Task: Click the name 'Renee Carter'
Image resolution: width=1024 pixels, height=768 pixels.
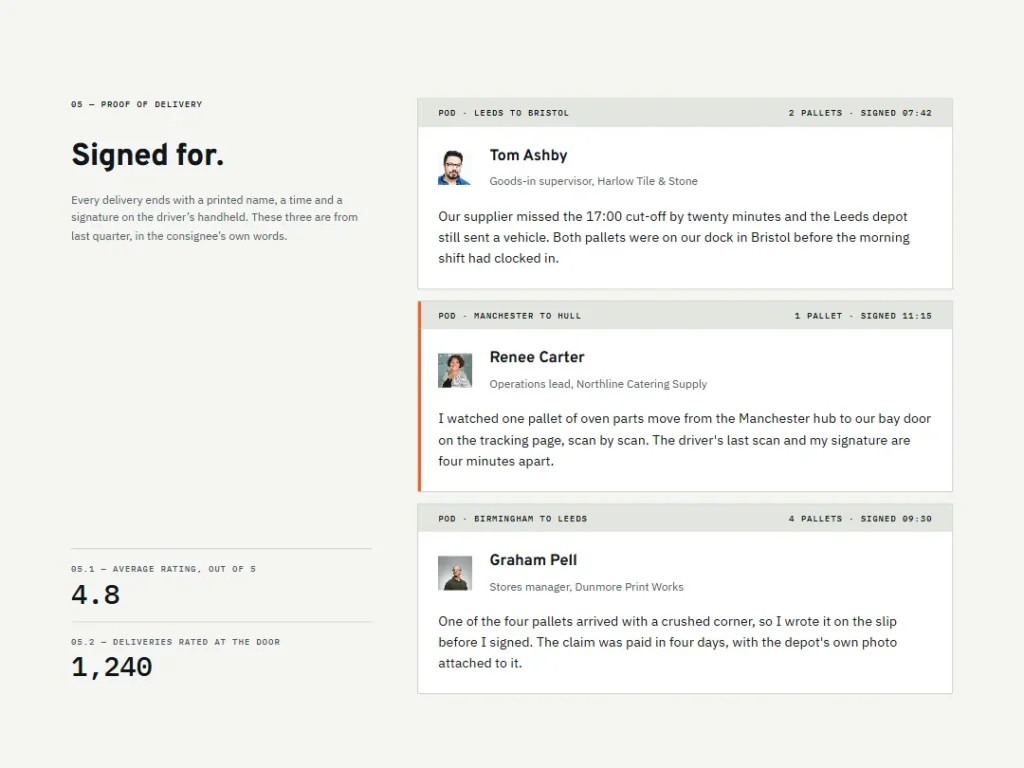Action: [x=537, y=357]
